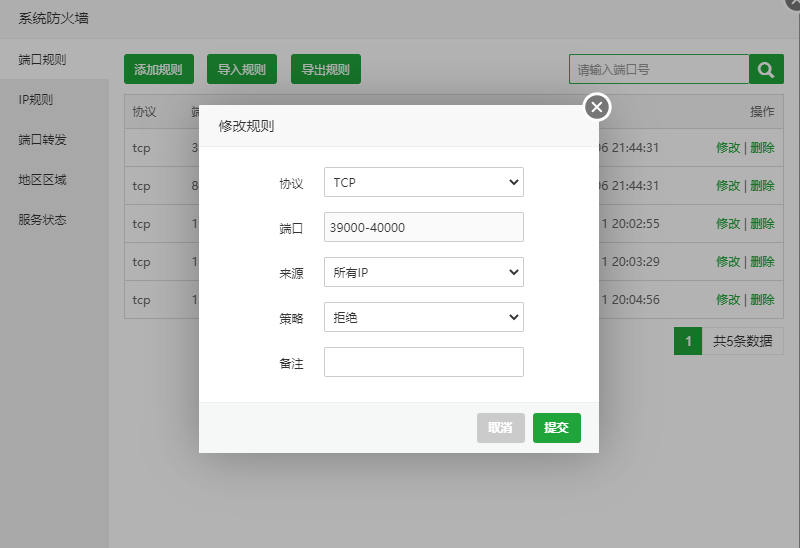
Task: Switch to the 服务状态 tab
Action: (x=54, y=219)
